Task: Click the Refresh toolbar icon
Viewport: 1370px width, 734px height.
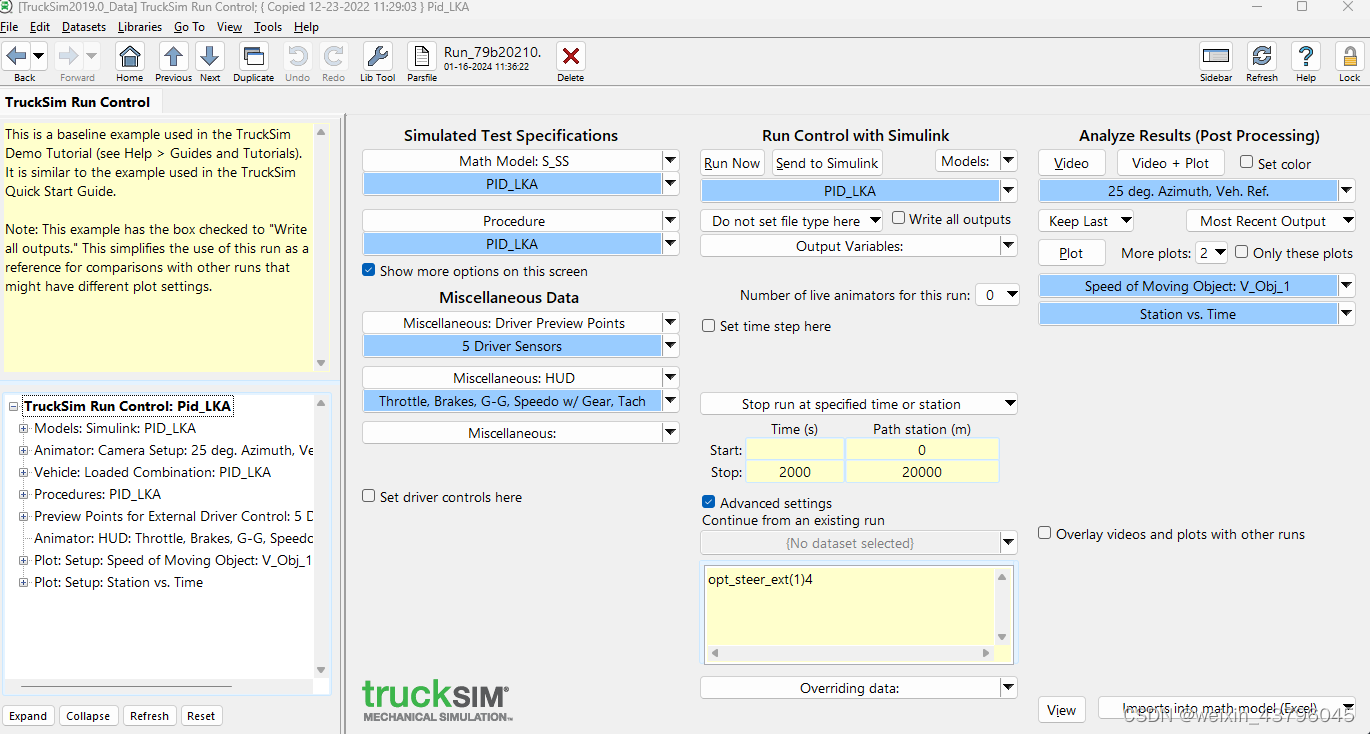Action: coord(1262,56)
